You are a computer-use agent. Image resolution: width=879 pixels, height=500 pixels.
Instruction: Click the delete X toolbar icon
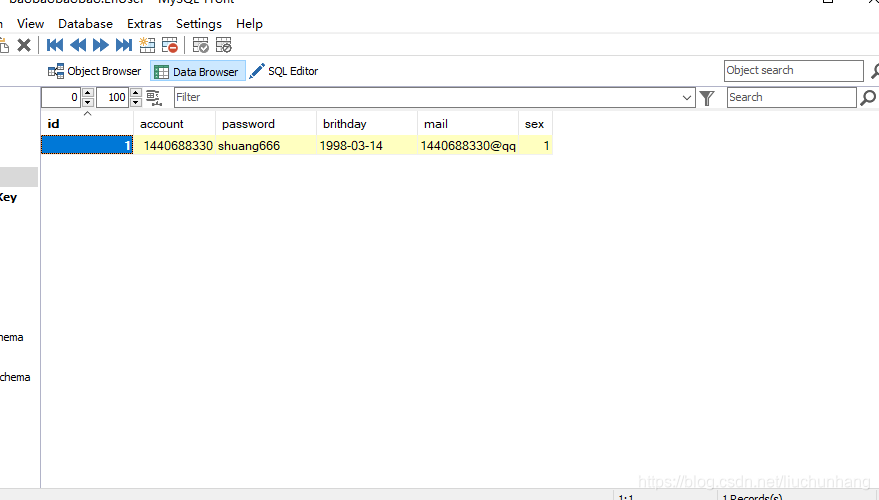(24, 45)
